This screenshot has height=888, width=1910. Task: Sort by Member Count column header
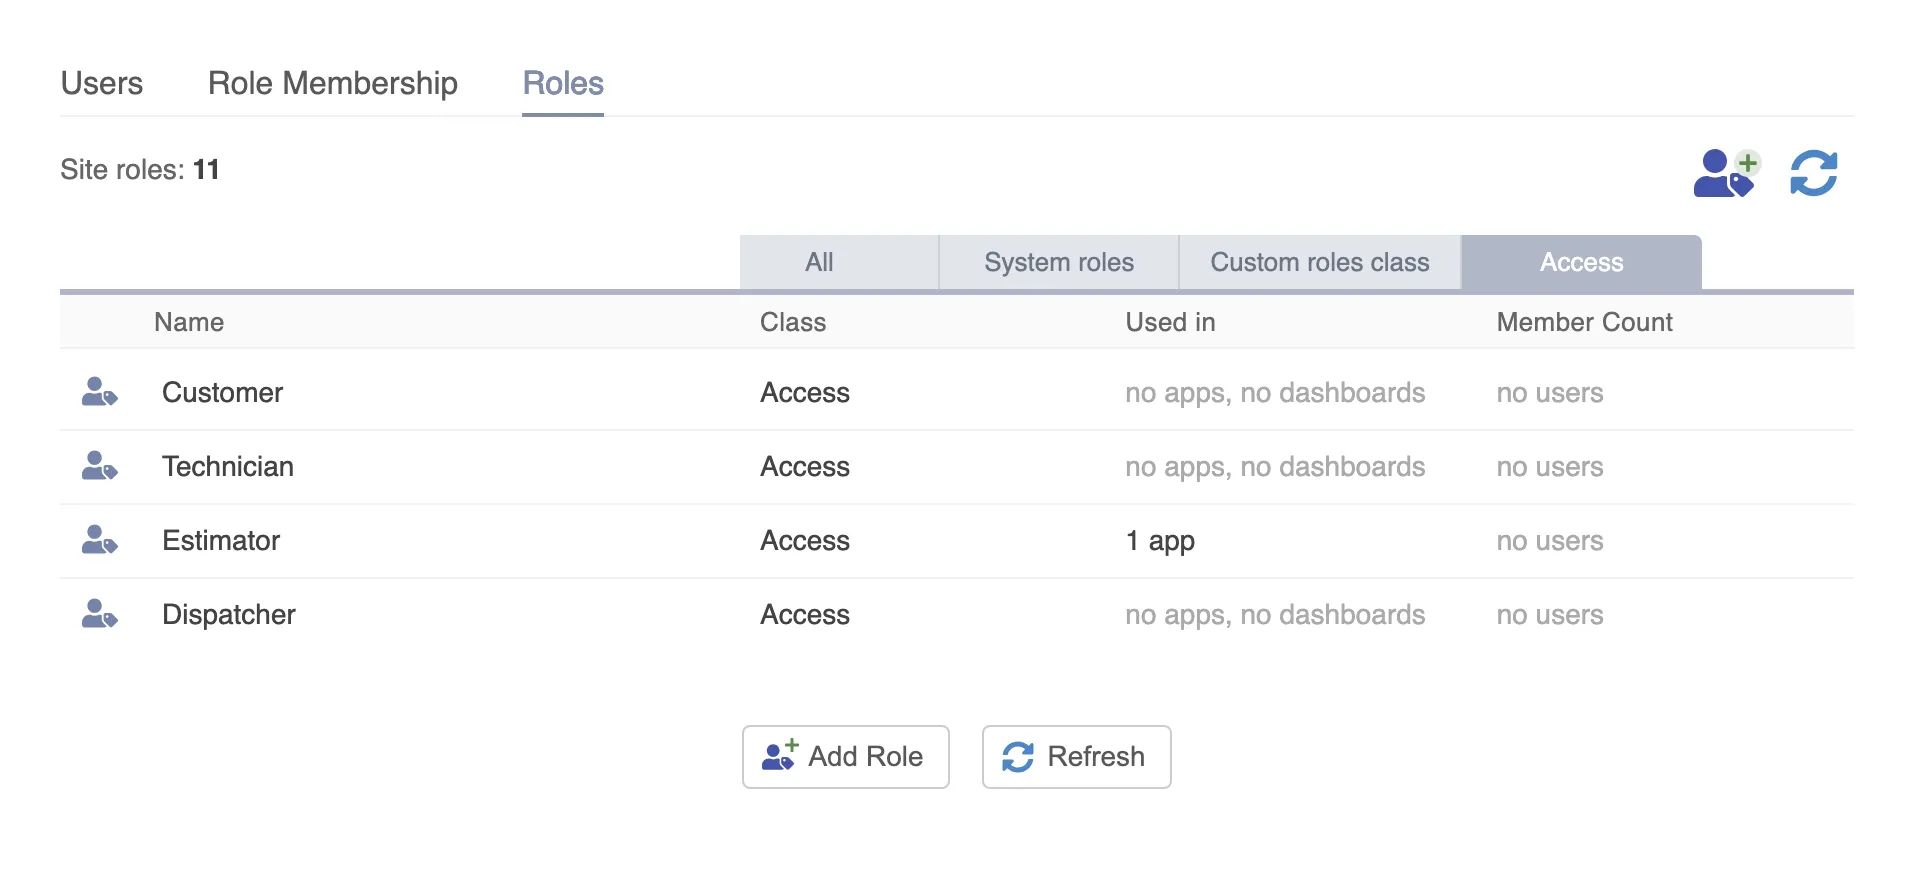point(1584,322)
